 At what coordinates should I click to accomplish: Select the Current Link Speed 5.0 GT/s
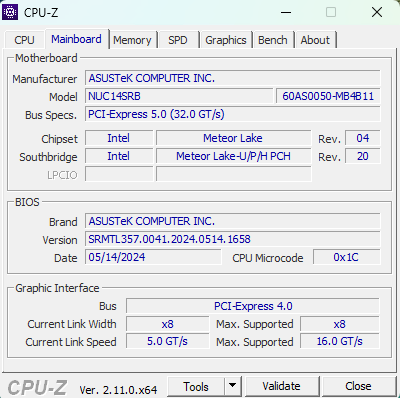point(168,341)
